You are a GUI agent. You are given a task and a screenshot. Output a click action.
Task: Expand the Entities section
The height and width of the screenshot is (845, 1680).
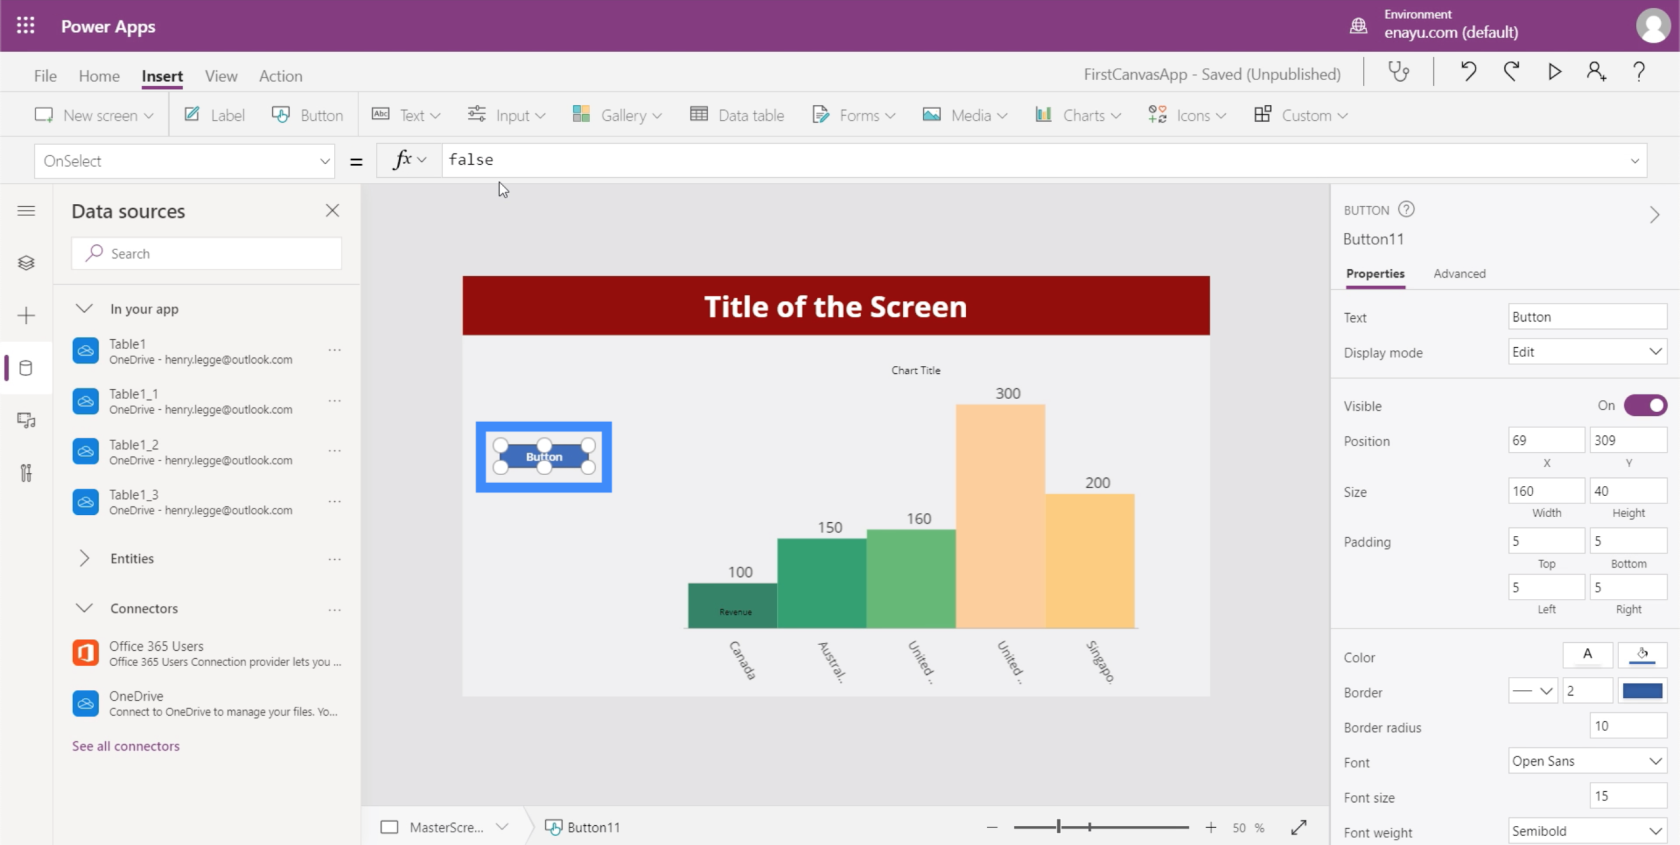pos(85,559)
